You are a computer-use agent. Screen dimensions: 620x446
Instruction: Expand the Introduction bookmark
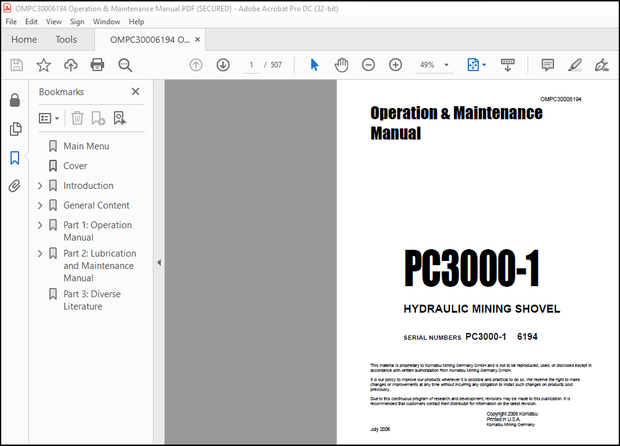tap(40, 186)
